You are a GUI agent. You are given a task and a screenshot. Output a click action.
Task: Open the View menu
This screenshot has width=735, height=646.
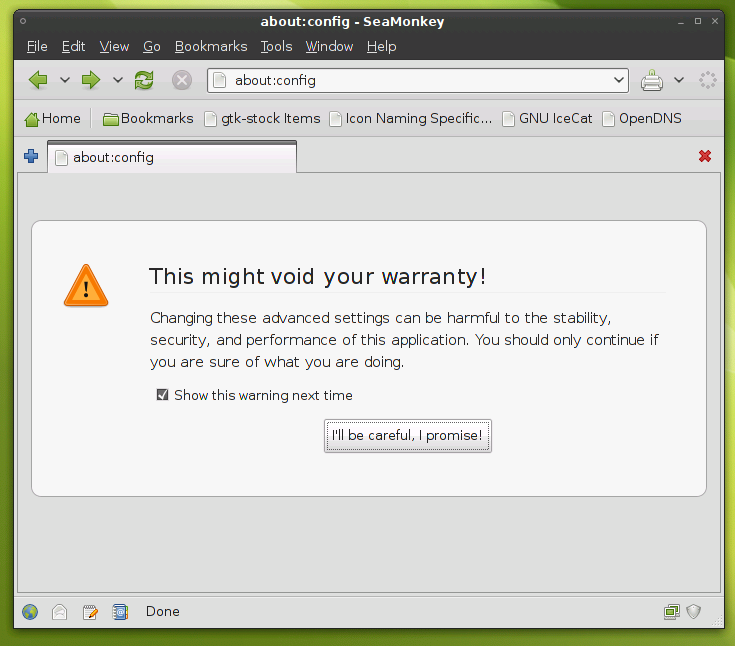click(114, 46)
